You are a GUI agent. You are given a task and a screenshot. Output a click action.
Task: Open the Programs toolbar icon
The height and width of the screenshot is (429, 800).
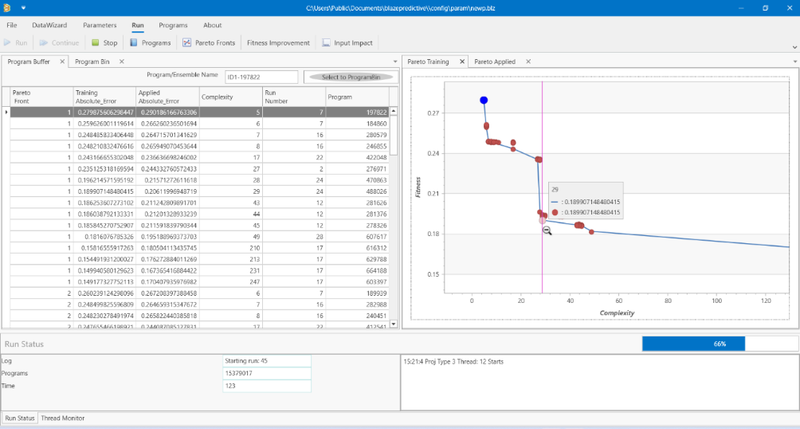tap(134, 43)
